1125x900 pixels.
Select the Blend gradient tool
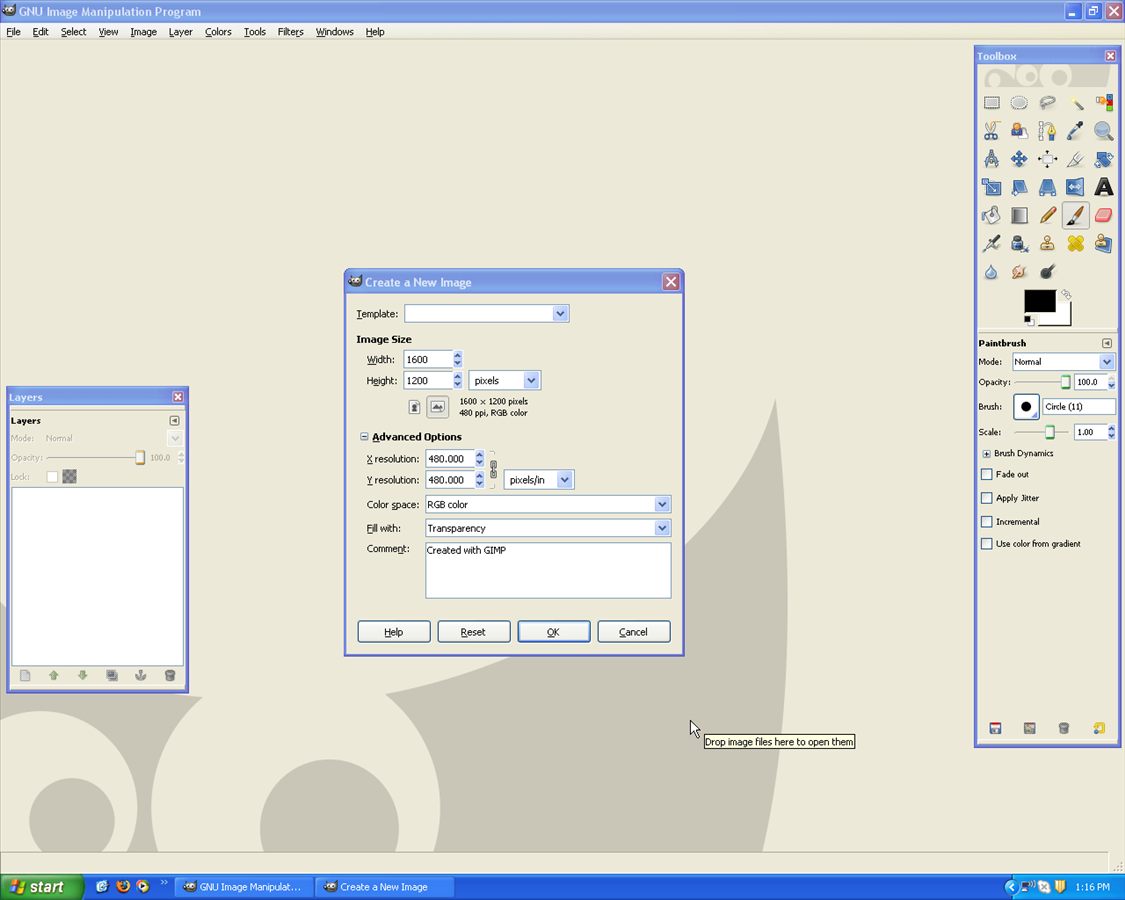pos(1019,215)
